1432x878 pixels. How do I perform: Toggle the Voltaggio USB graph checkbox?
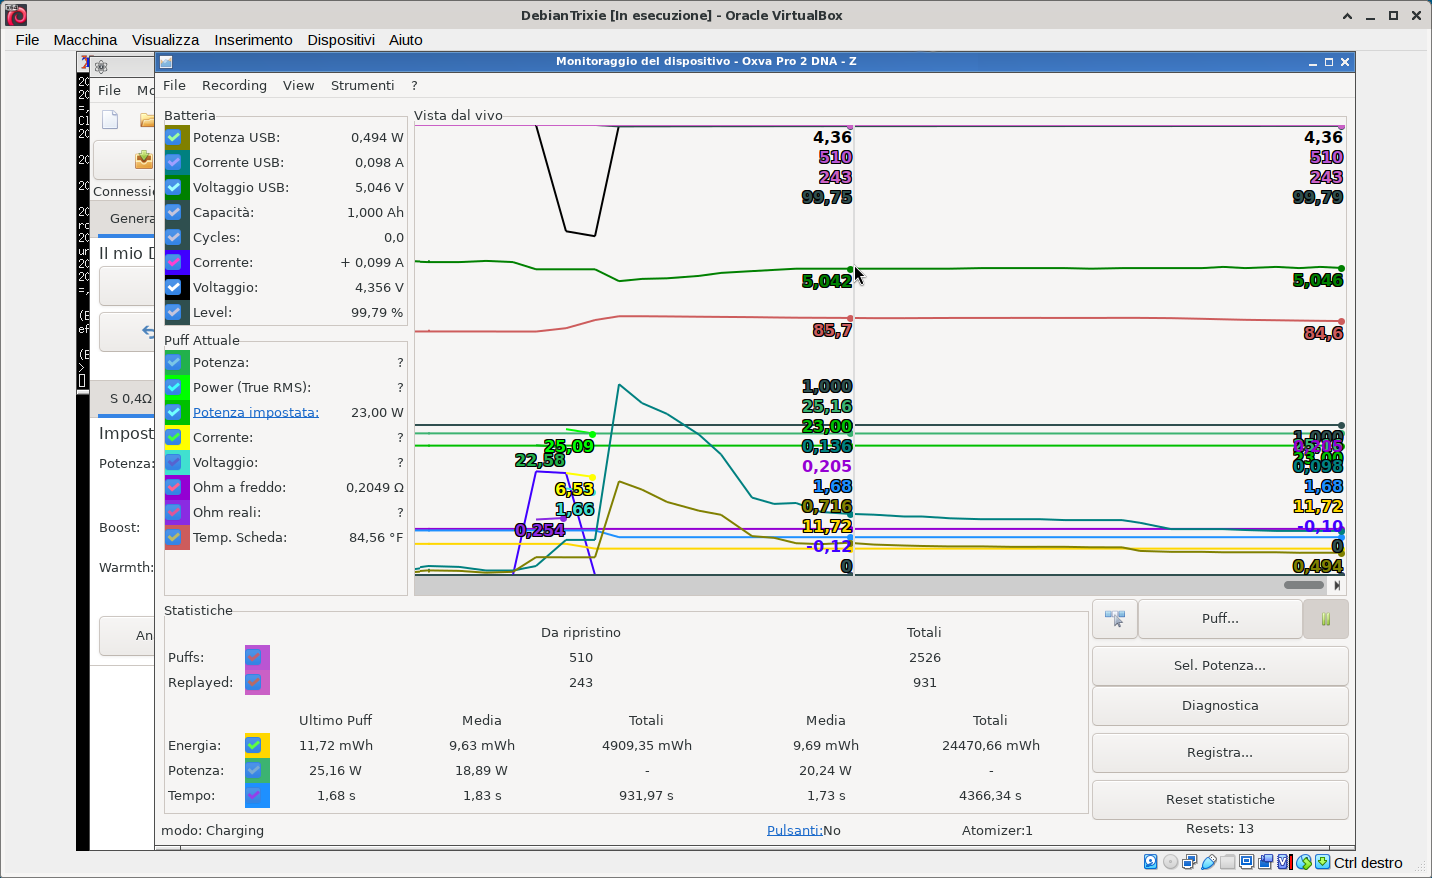[174, 187]
